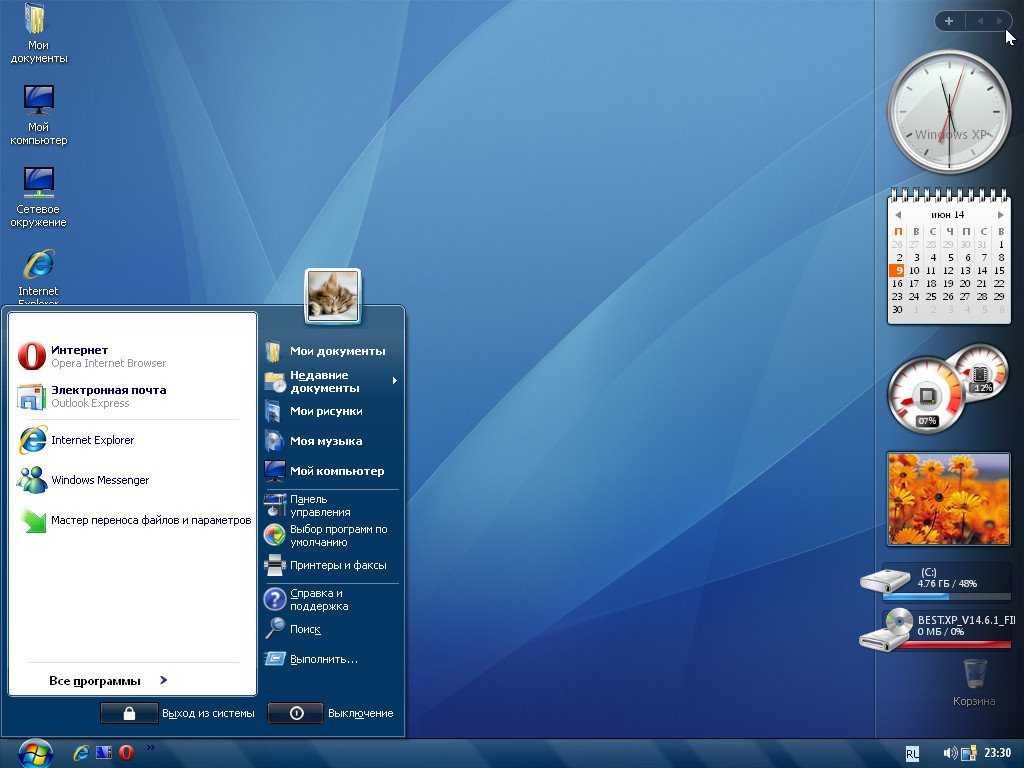This screenshot has width=1024, height=768.
Task: Launch Internet Explorer from Quick Launch
Action: 81,753
